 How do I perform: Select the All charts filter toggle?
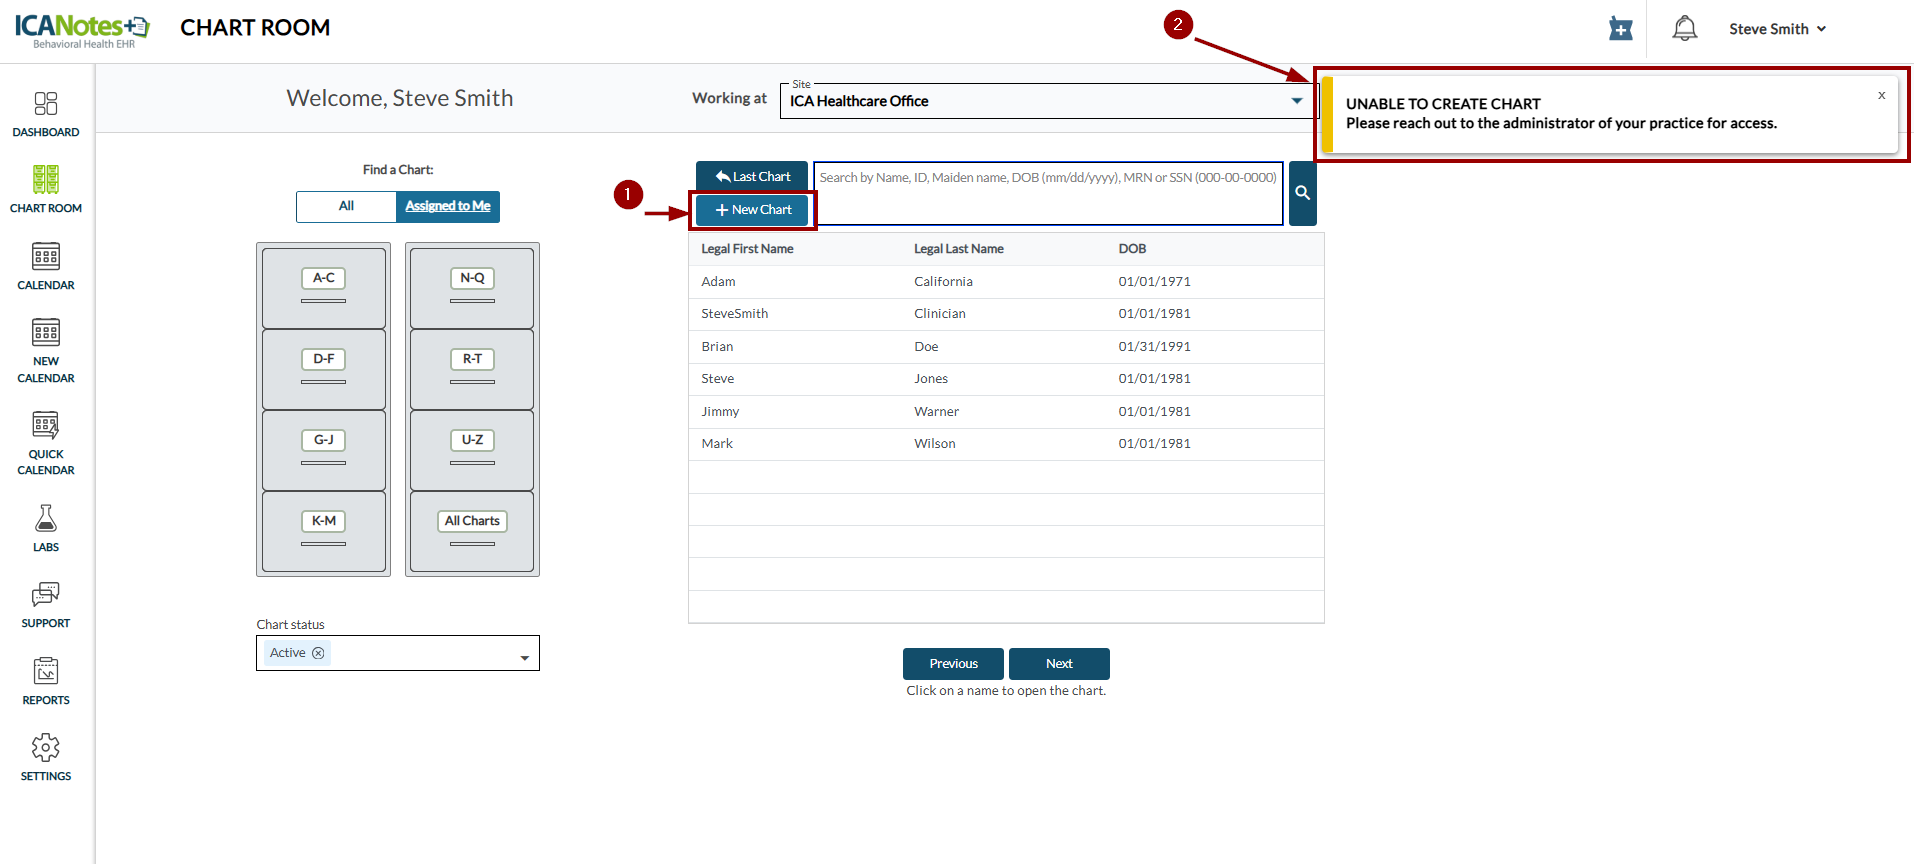tap(346, 206)
